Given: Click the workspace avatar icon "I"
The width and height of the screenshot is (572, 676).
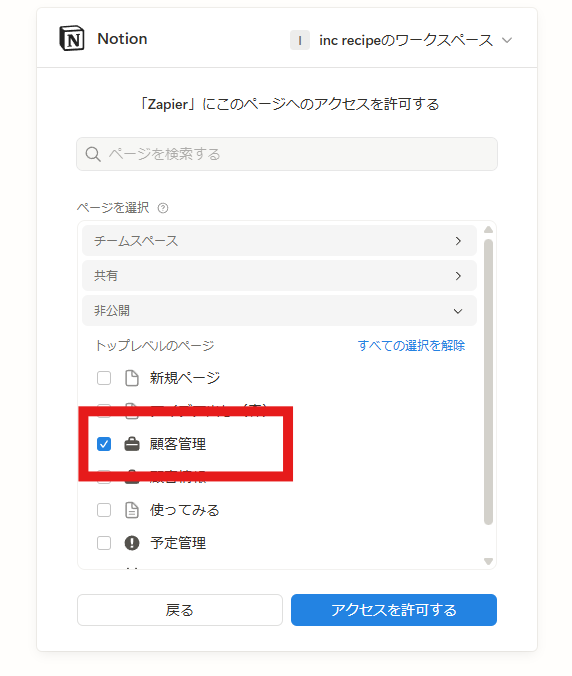Looking at the screenshot, I should pos(300,40).
